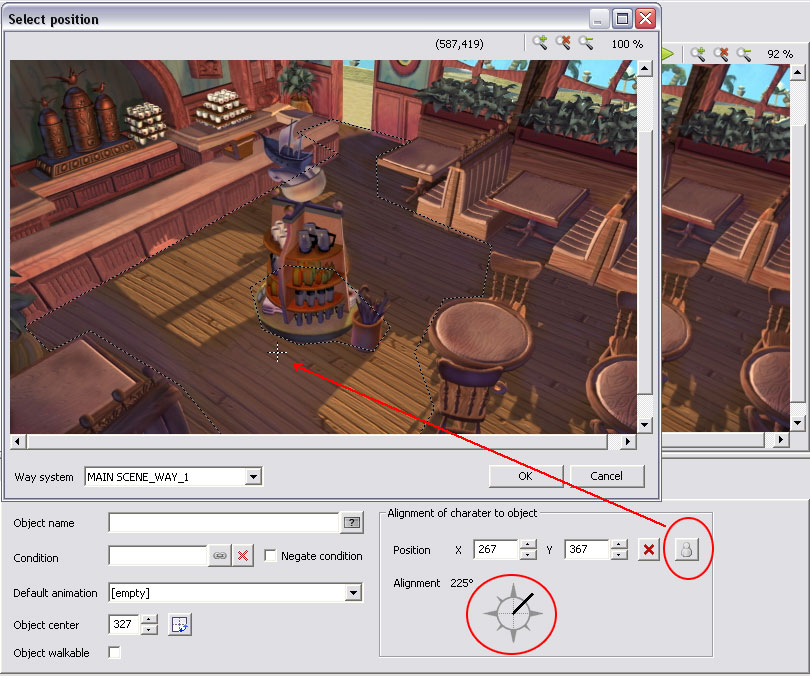Click into the Condition field
810x676 pixels.
[158, 556]
